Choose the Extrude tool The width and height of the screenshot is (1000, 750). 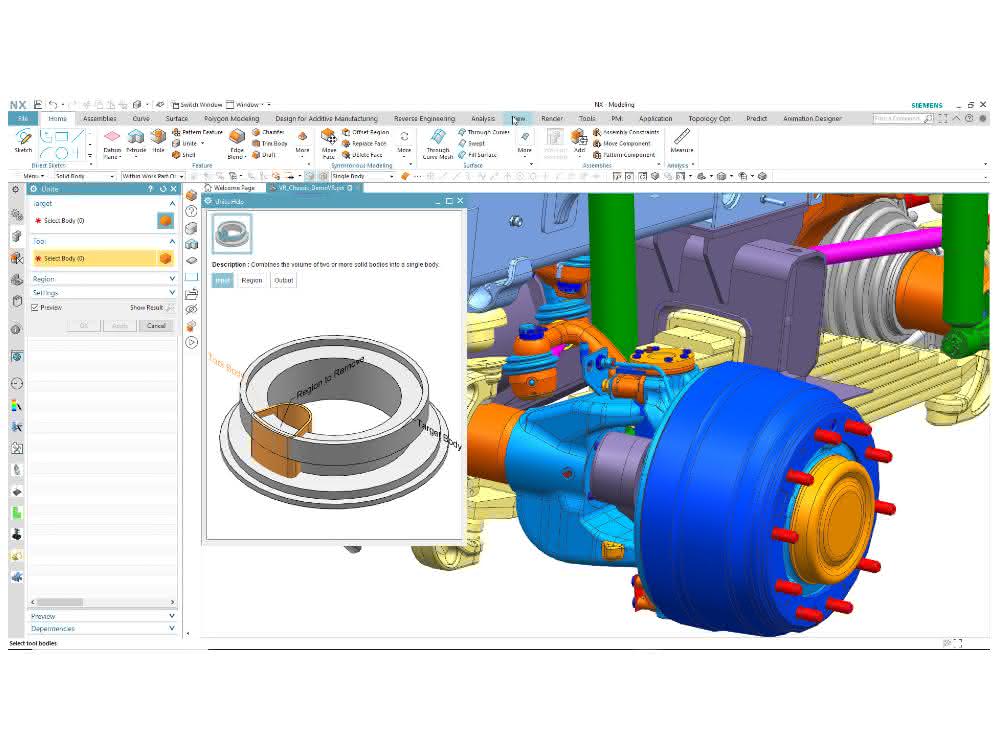pos(136,141)
